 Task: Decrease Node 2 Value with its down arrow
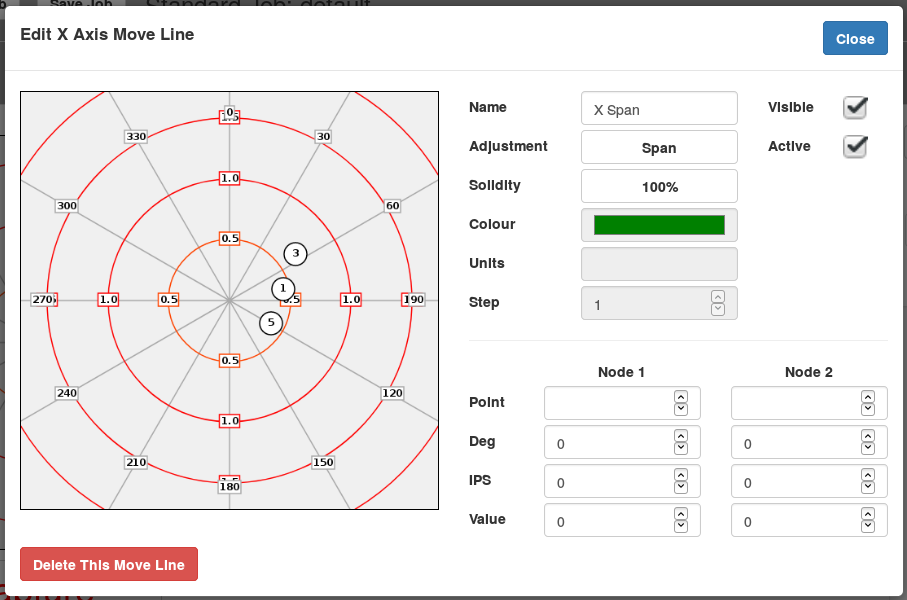[x=867, y=526]
